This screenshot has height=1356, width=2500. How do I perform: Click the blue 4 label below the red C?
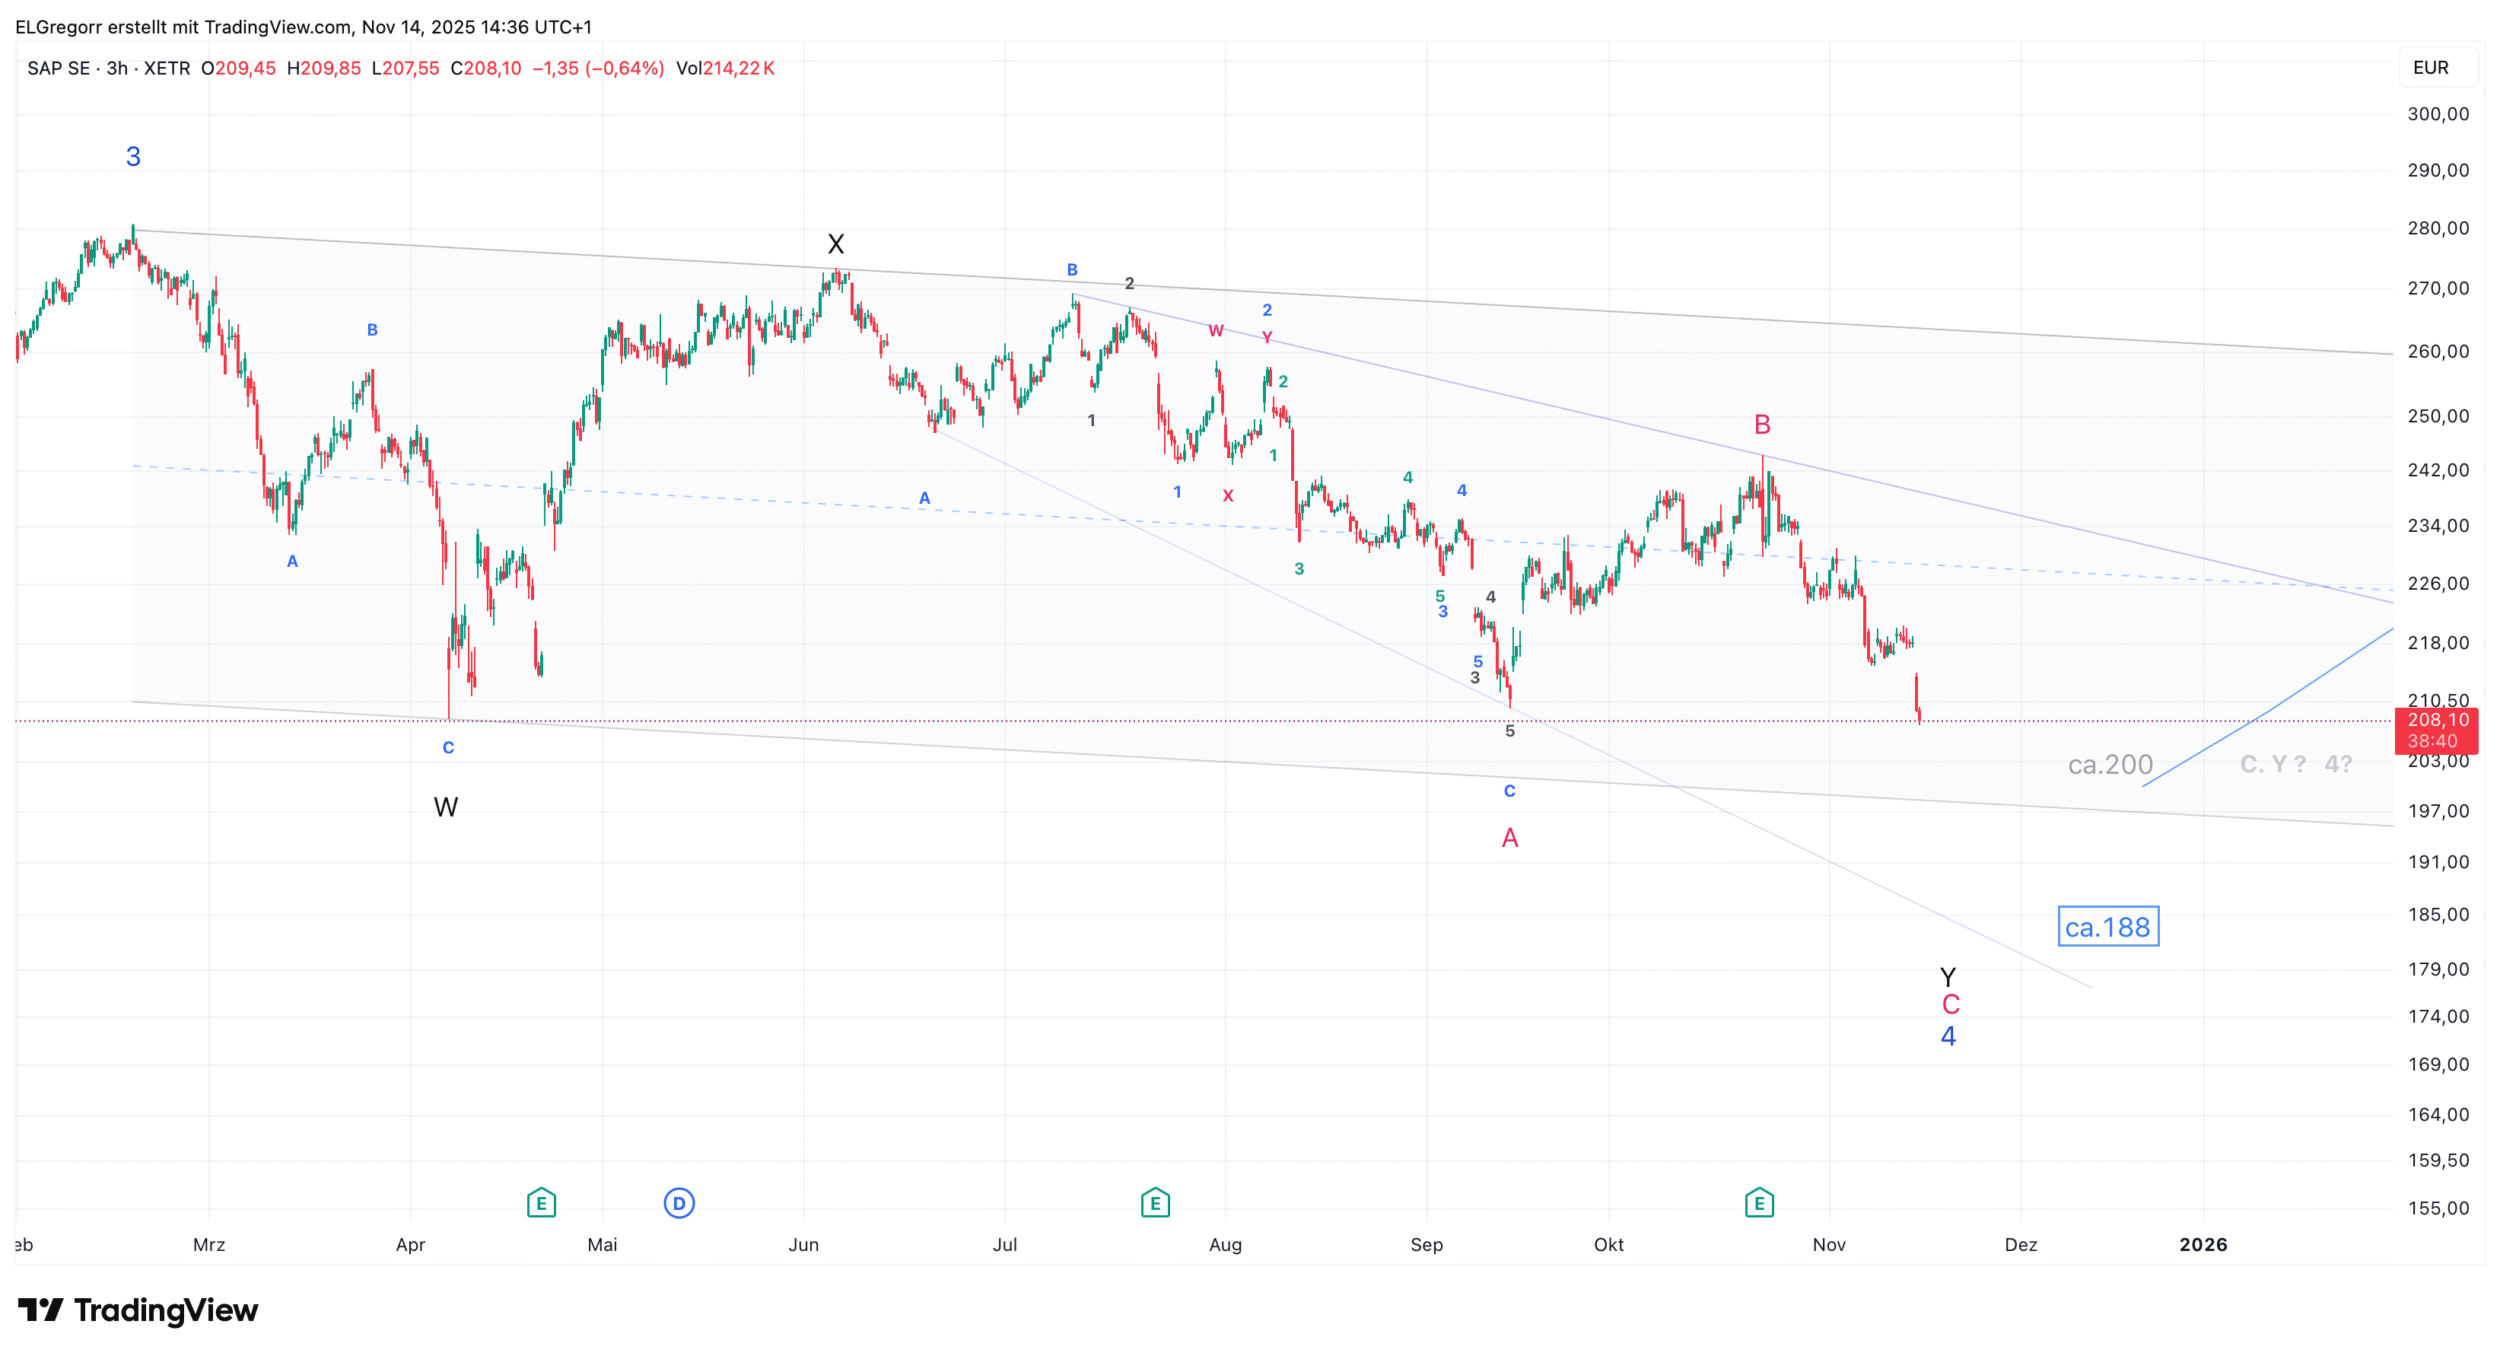(1948, 1036)
